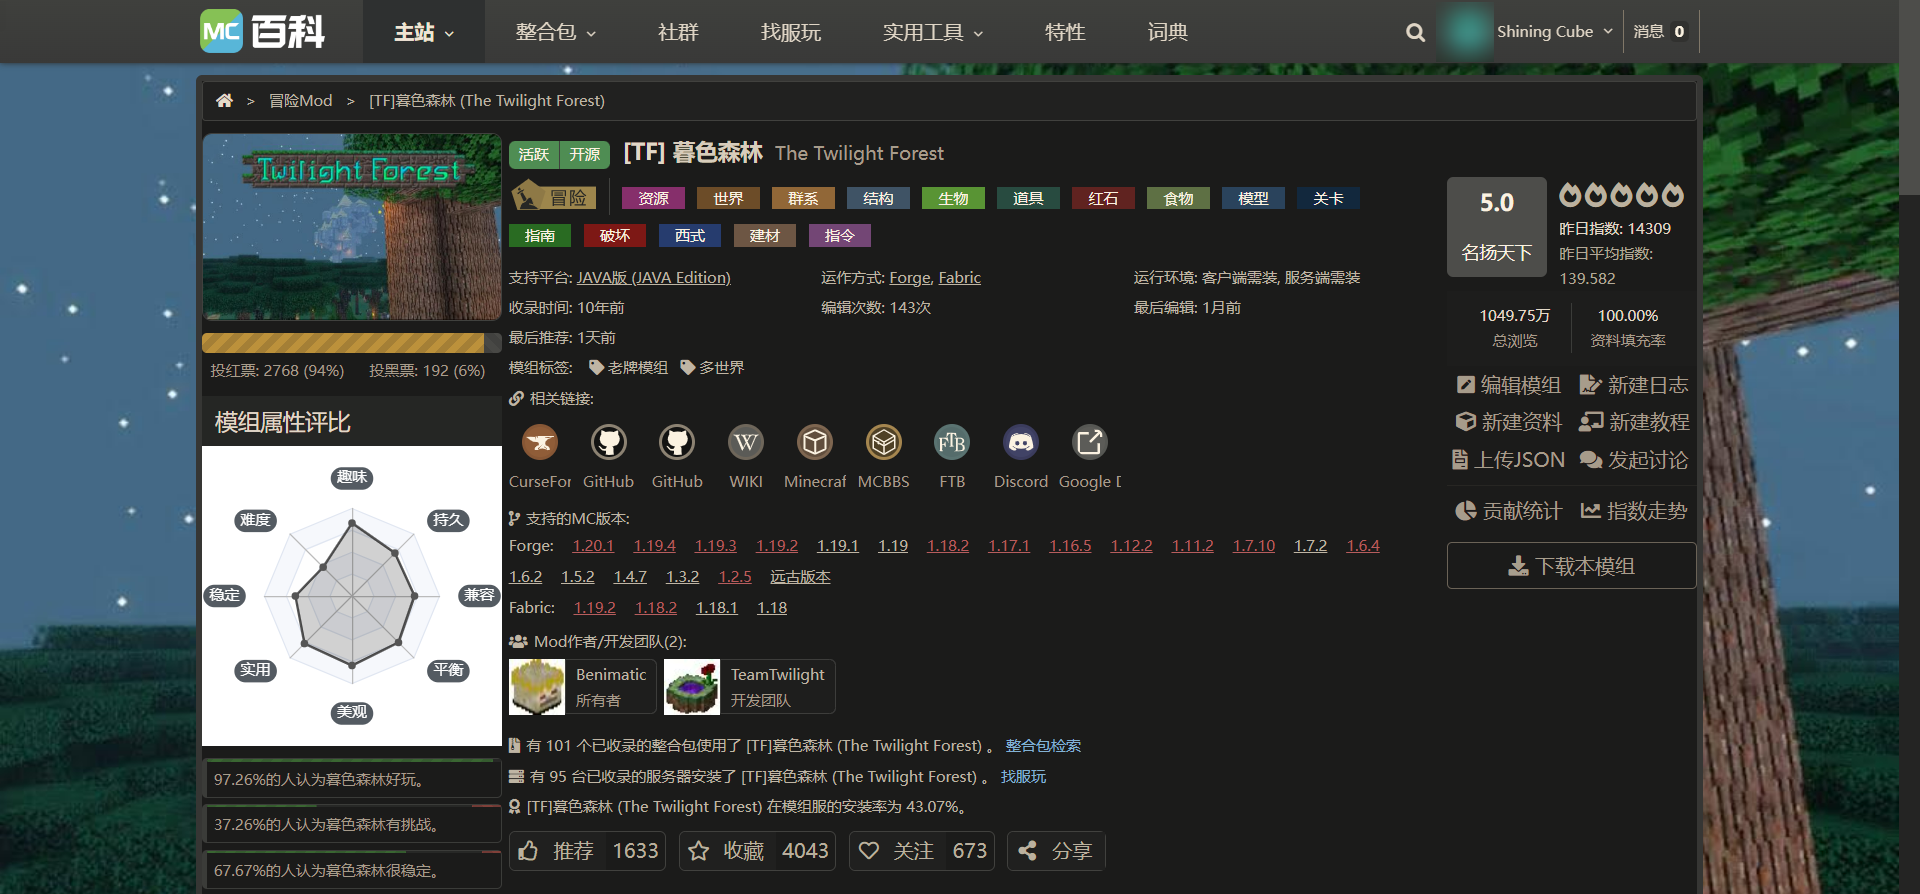1920x894 pixels.
Task: Click the 远古版本 link
Action: 800,577
